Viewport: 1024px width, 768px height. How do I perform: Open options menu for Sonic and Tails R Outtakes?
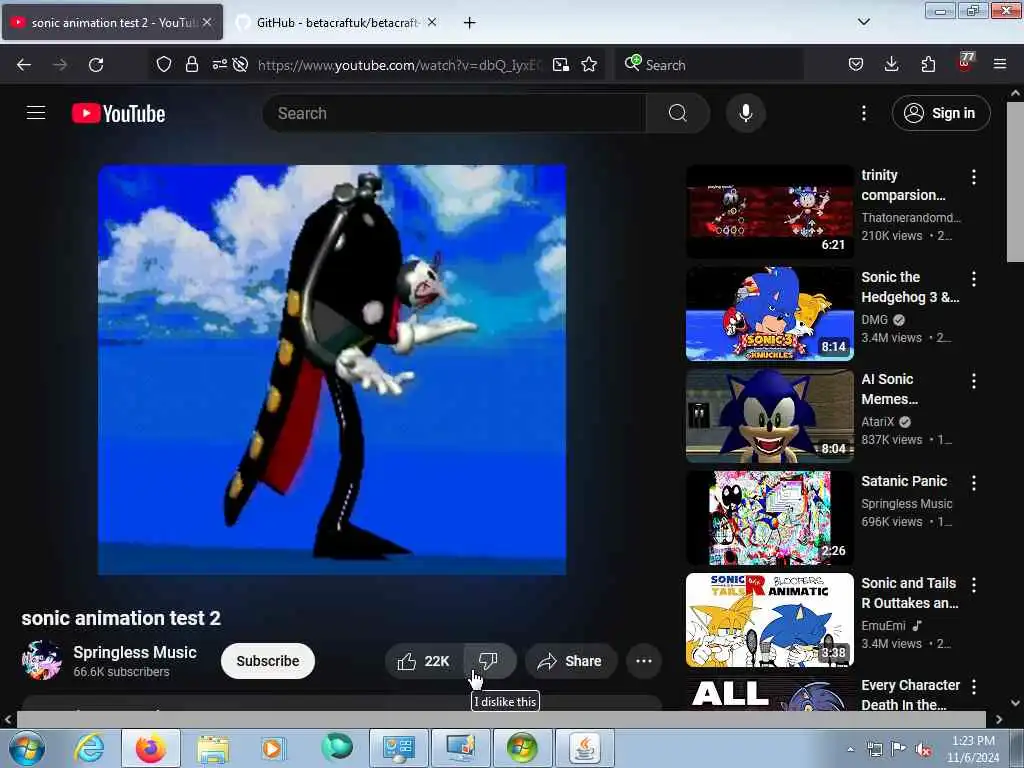coord(974,585)
